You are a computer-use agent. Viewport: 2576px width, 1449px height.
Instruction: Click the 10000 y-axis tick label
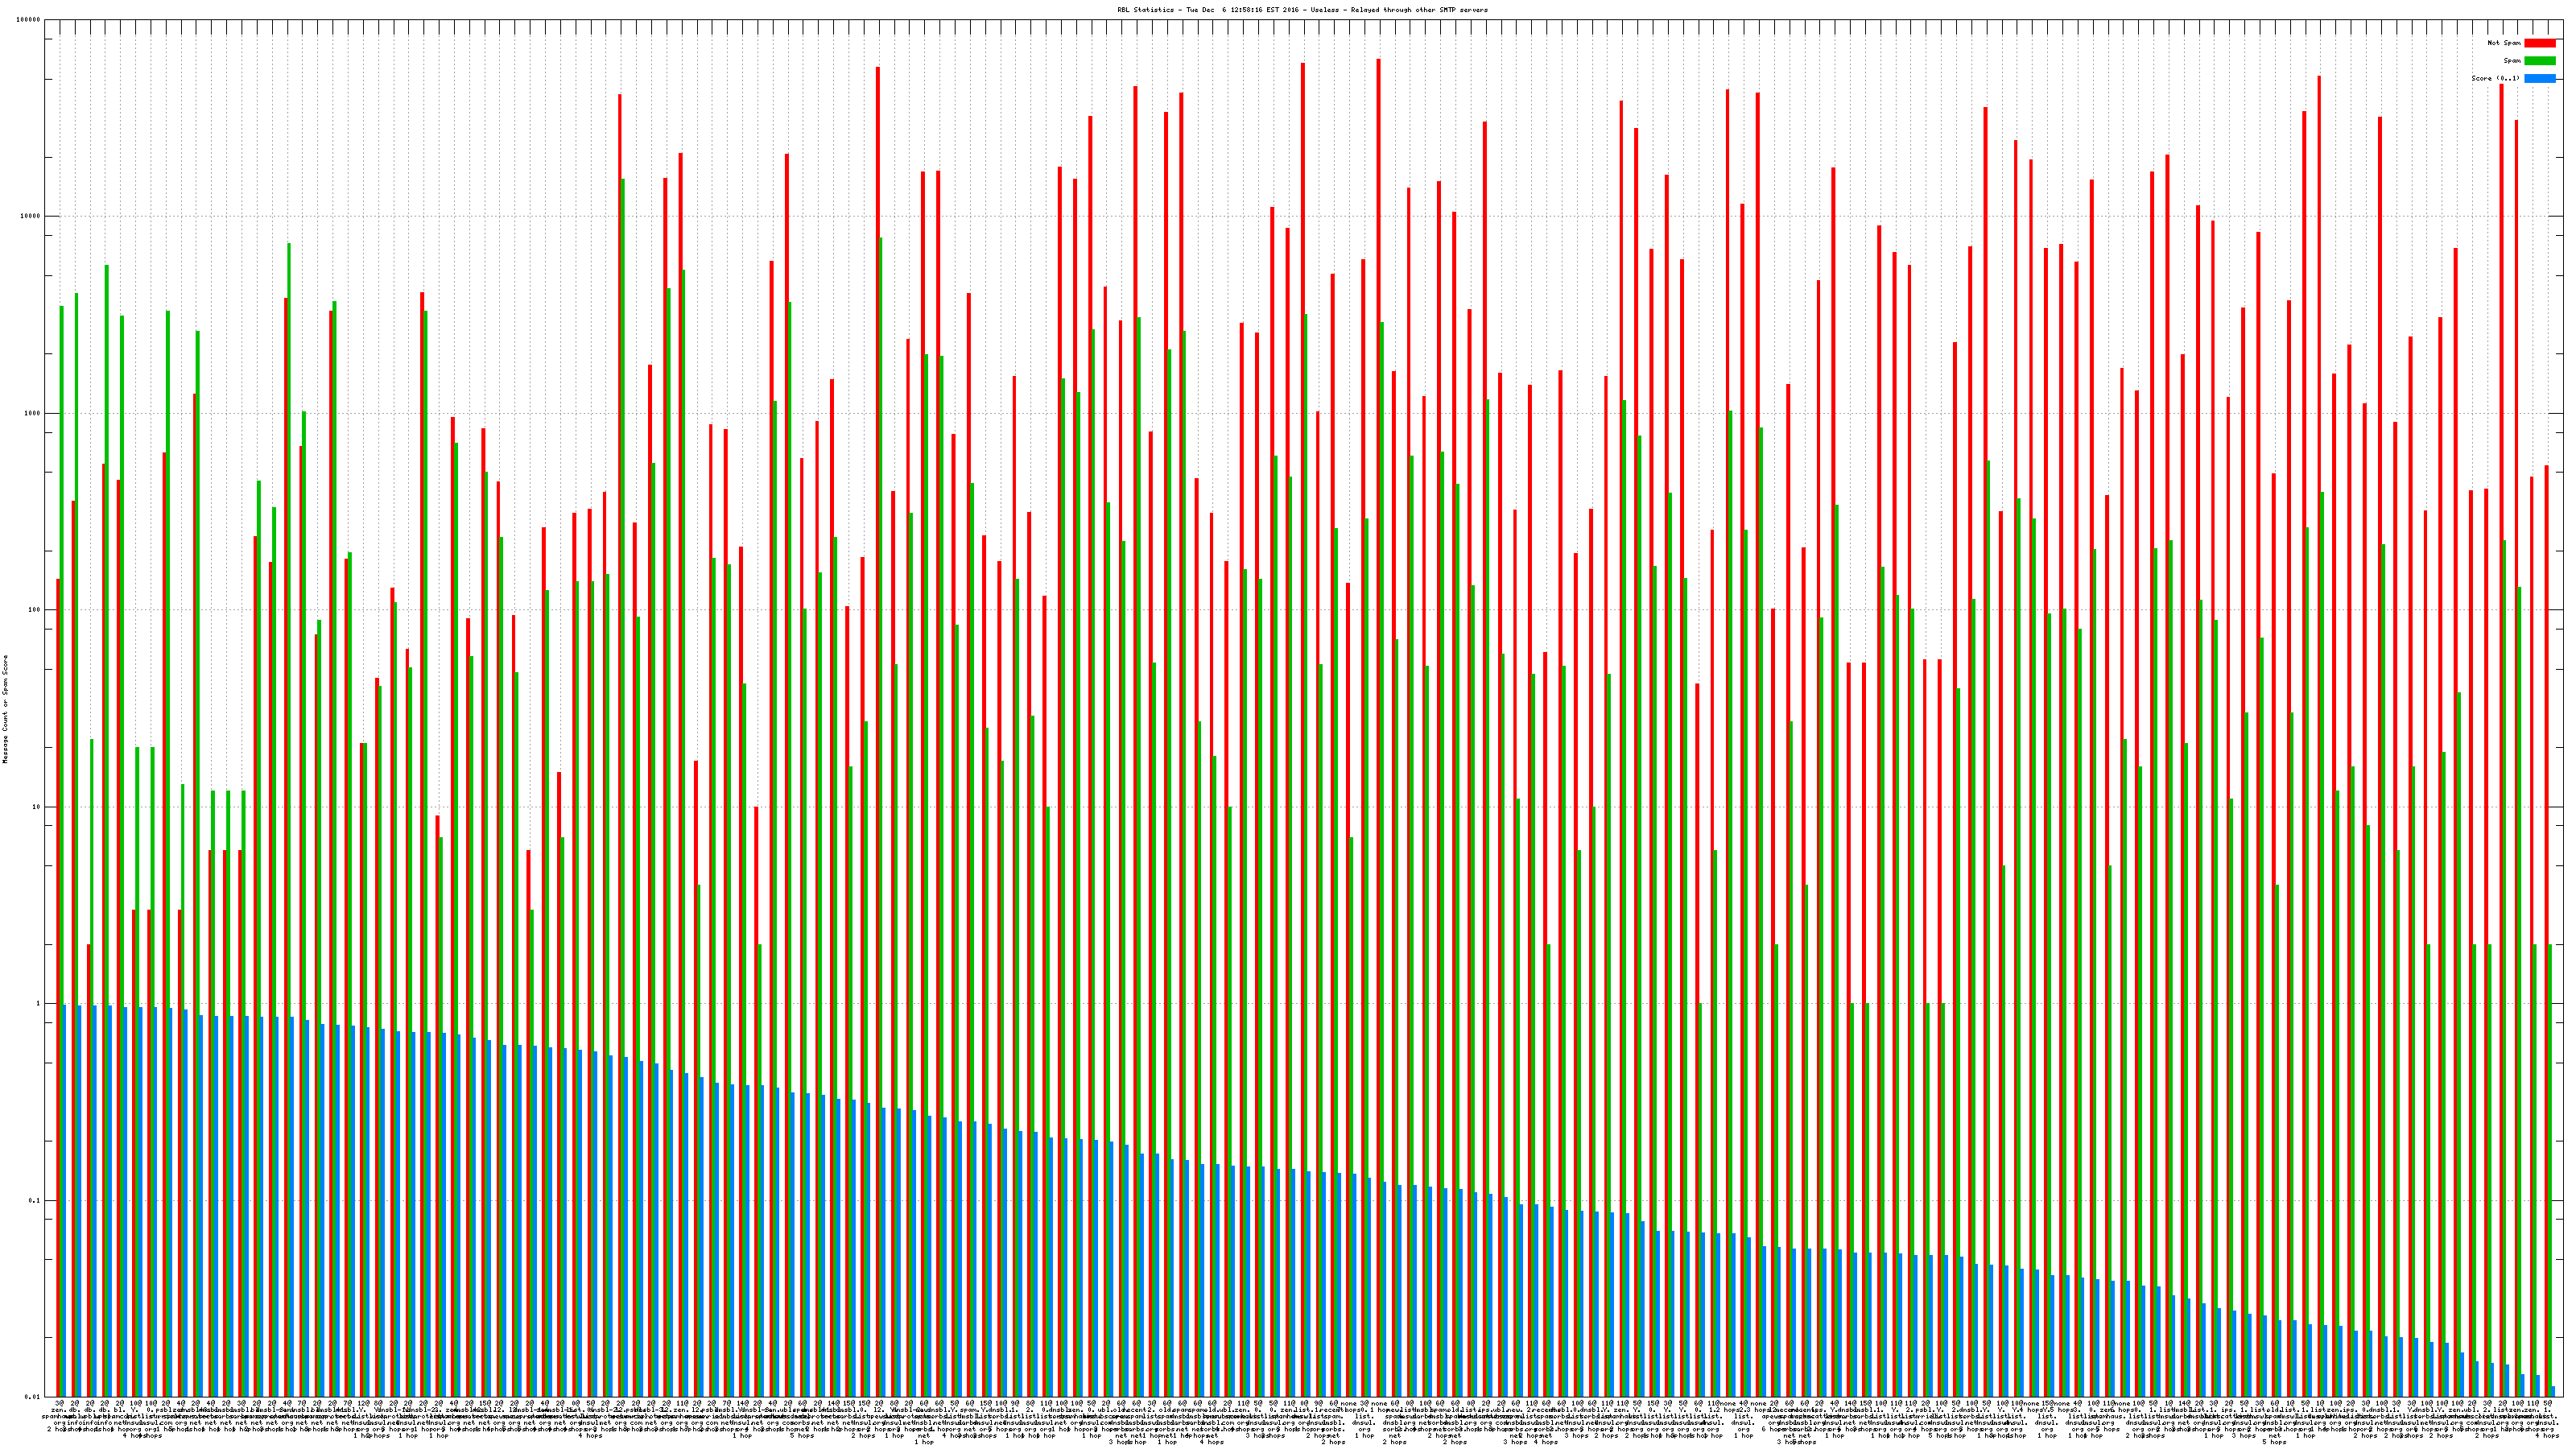[31, 217]
